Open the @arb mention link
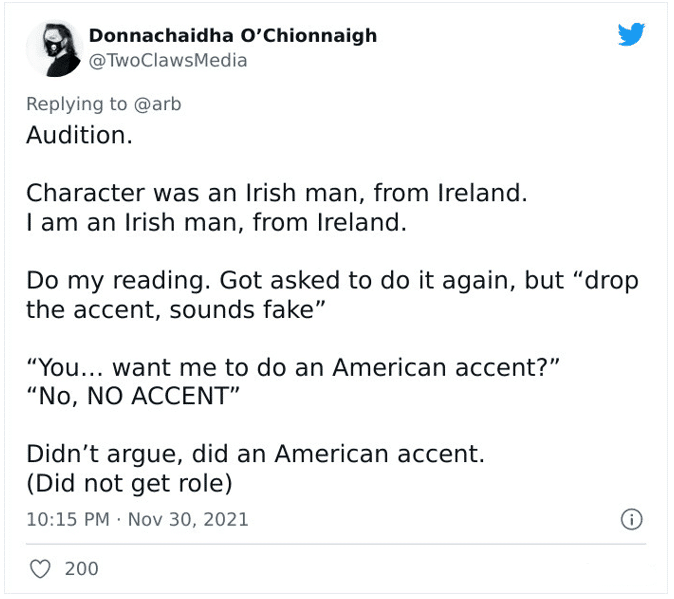 (158, 104)
